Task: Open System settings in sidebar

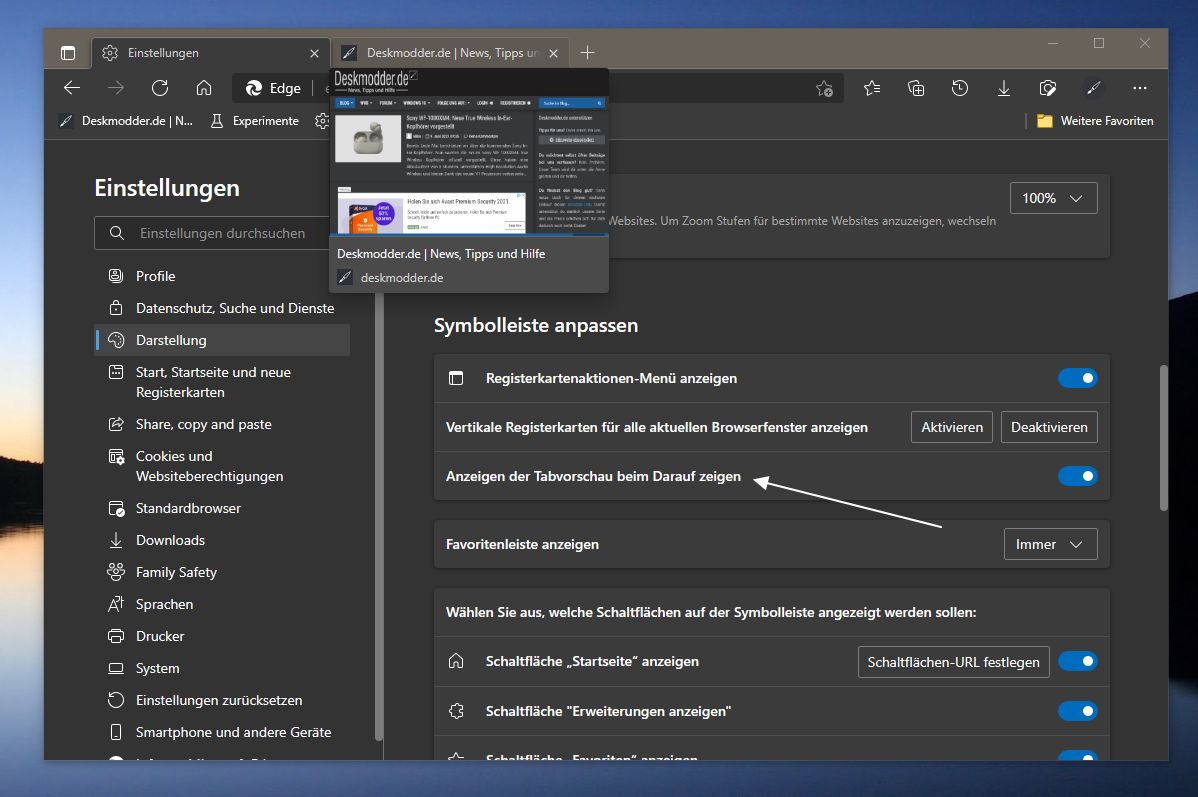Action: tap(222, 669)
